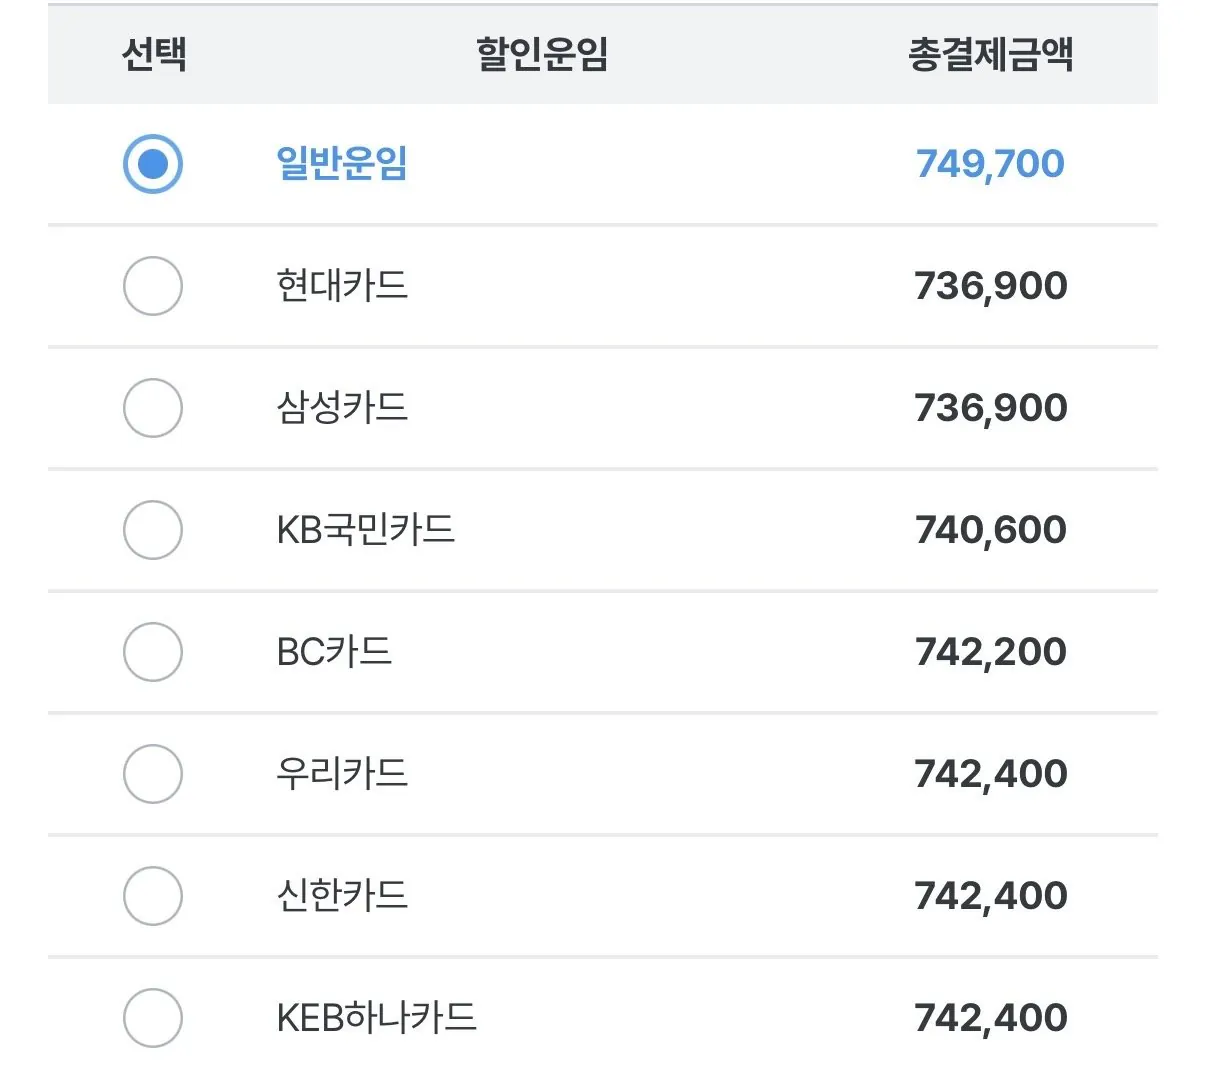Click the KEB하나카드 label text
The image size is (1206, 1076).
point(377,1017)
